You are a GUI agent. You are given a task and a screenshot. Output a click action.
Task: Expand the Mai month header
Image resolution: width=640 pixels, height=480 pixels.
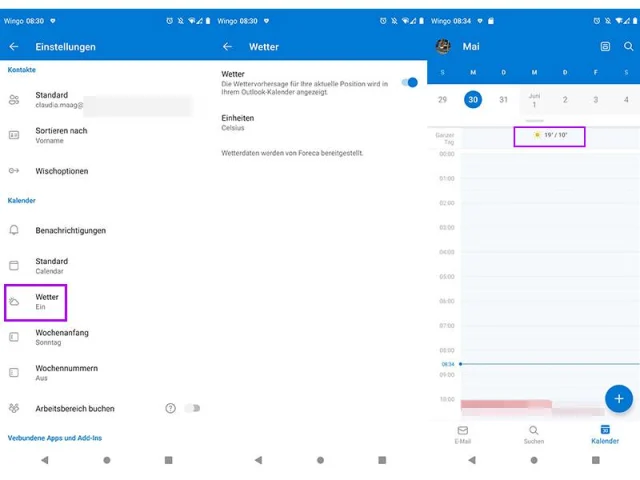471,47
